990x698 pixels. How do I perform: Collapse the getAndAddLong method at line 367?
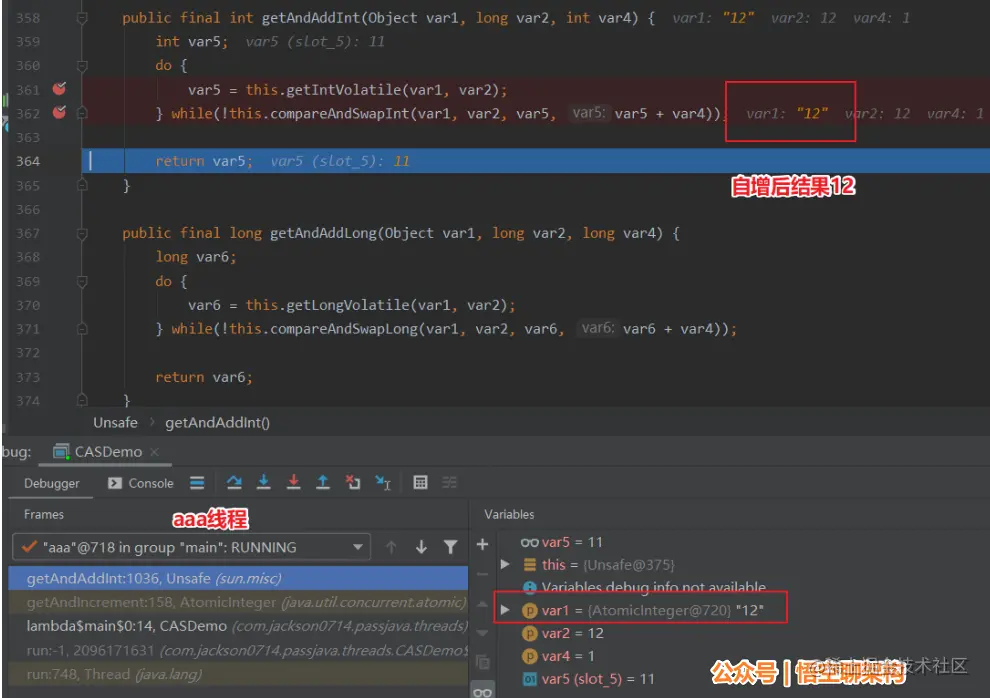pos(82,234)
